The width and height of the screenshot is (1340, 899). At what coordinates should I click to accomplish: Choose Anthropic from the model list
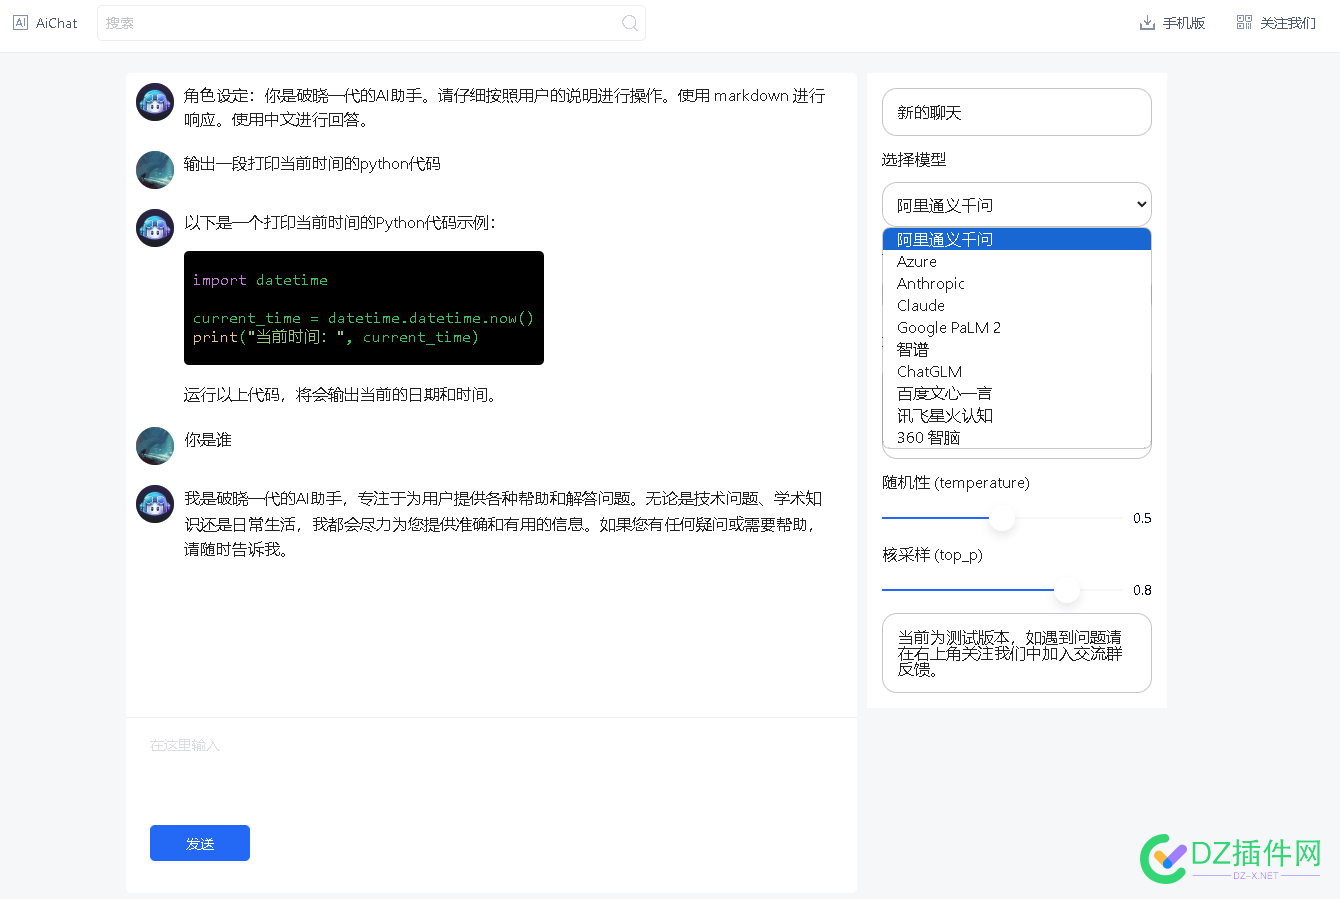point(1017,283)
